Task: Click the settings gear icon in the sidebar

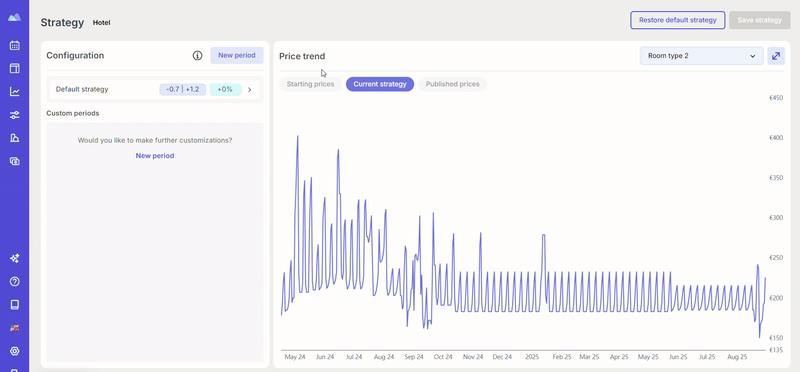Action: (14, 351)
